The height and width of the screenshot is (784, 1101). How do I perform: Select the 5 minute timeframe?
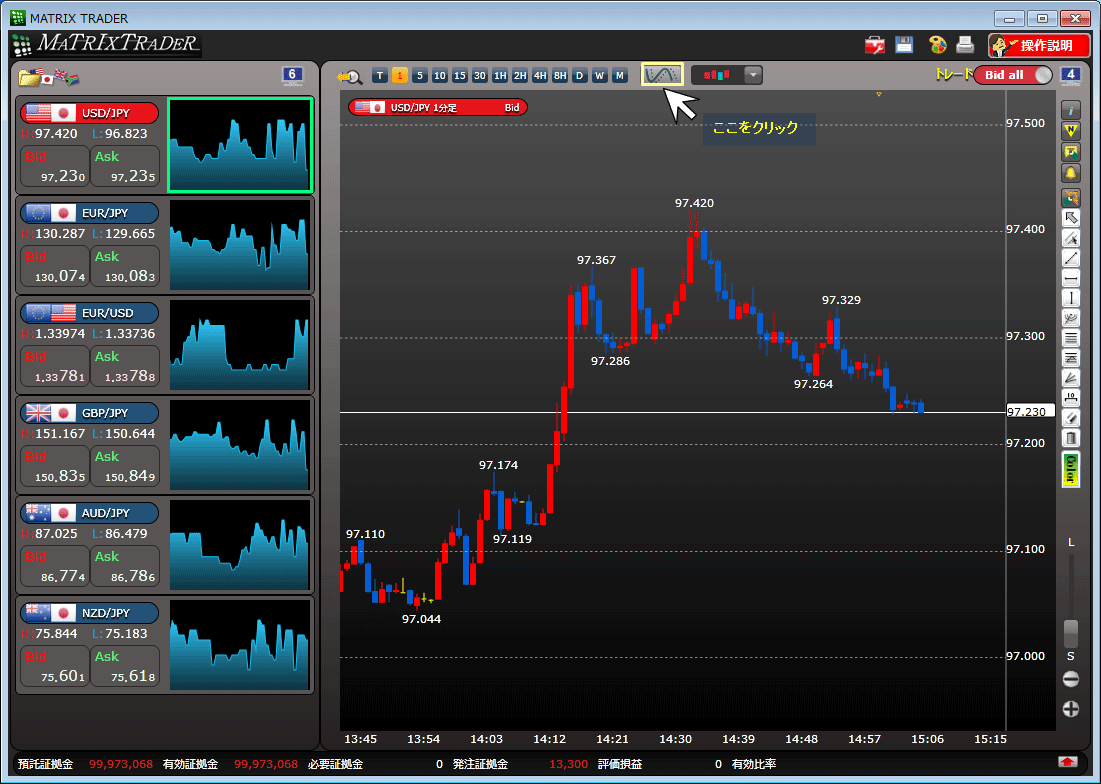tap(419, 76)
